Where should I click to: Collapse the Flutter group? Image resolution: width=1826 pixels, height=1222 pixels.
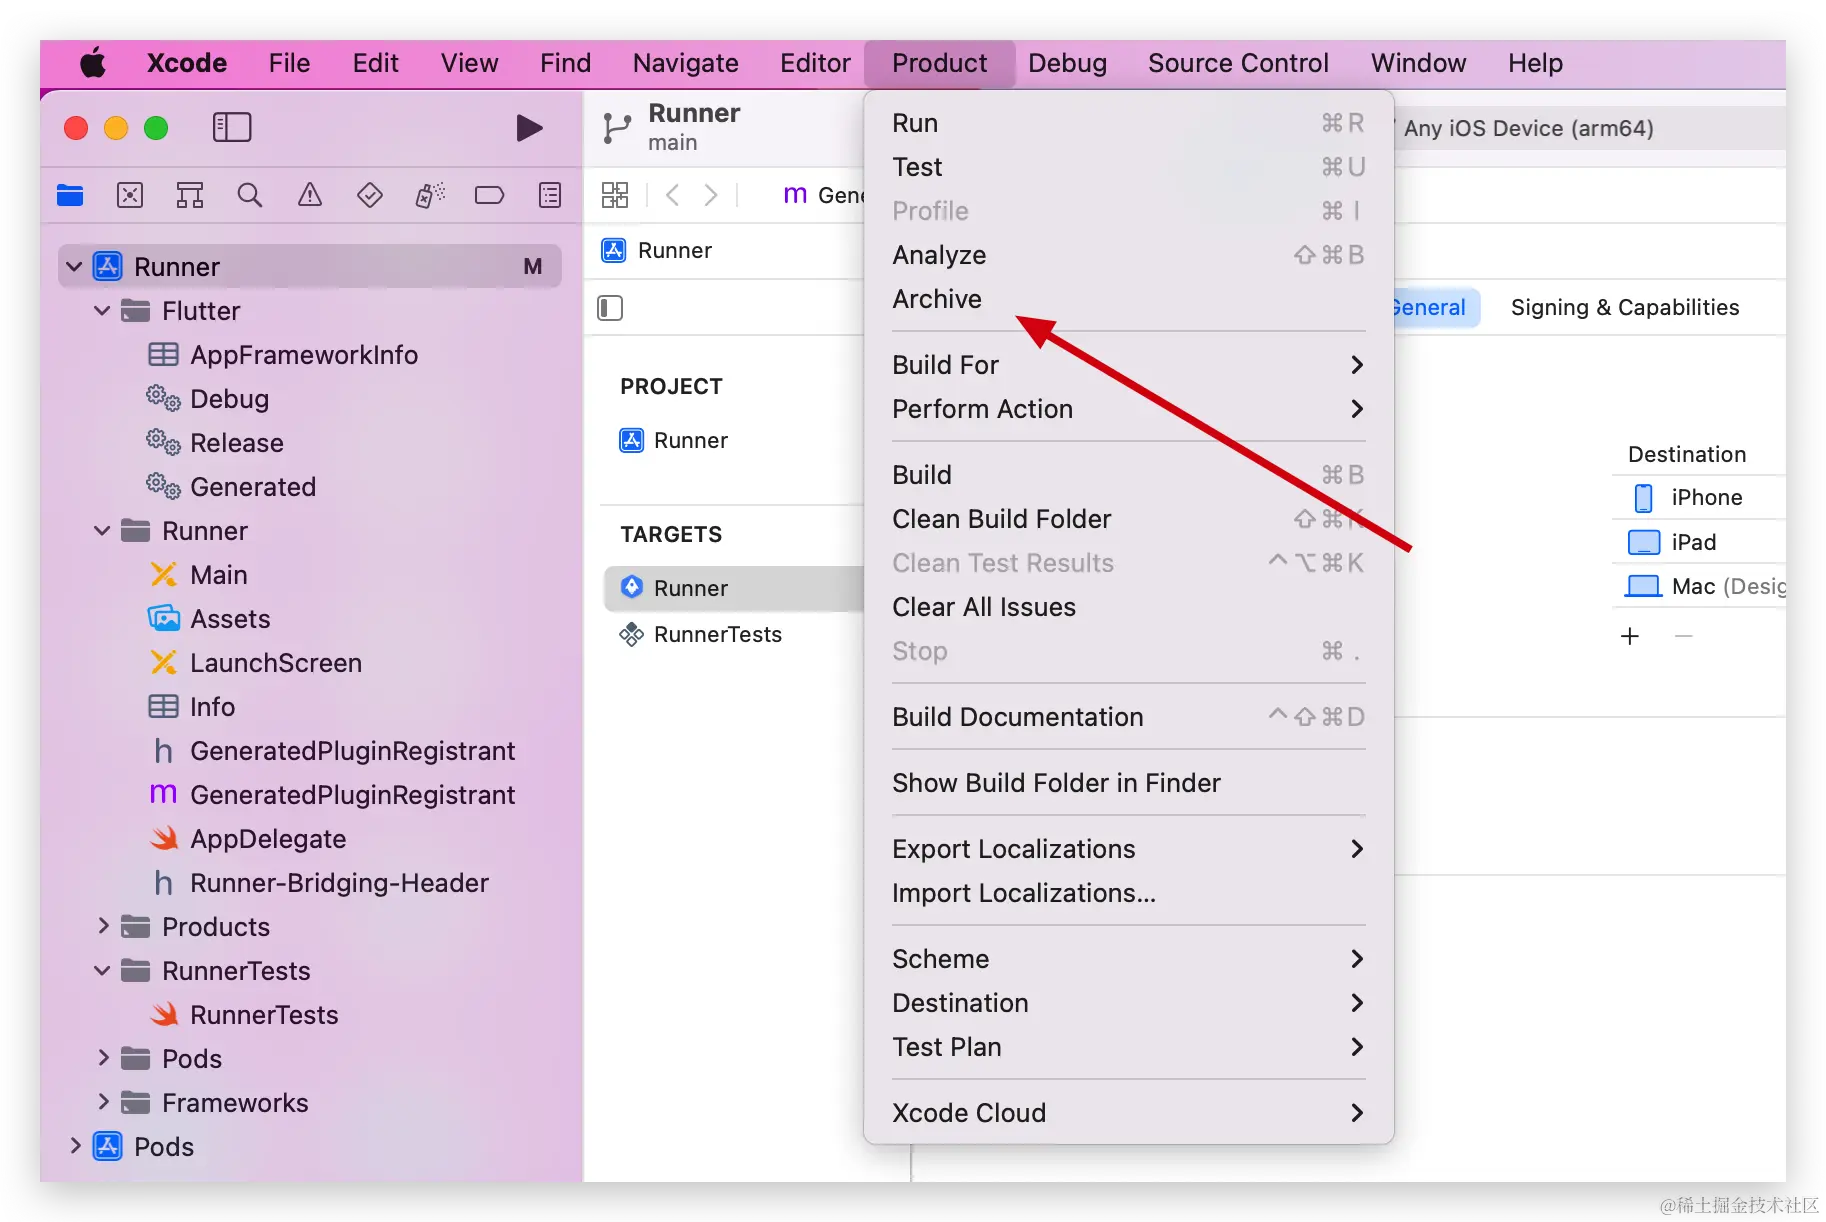[102, 311]
